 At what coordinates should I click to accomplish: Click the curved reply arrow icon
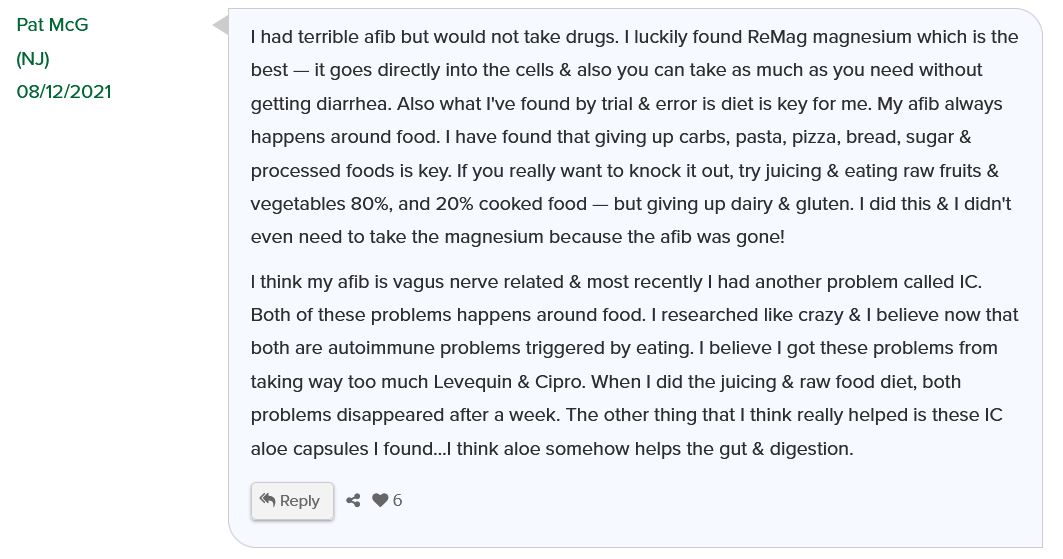pyautogui.click(x=267, y=500)
